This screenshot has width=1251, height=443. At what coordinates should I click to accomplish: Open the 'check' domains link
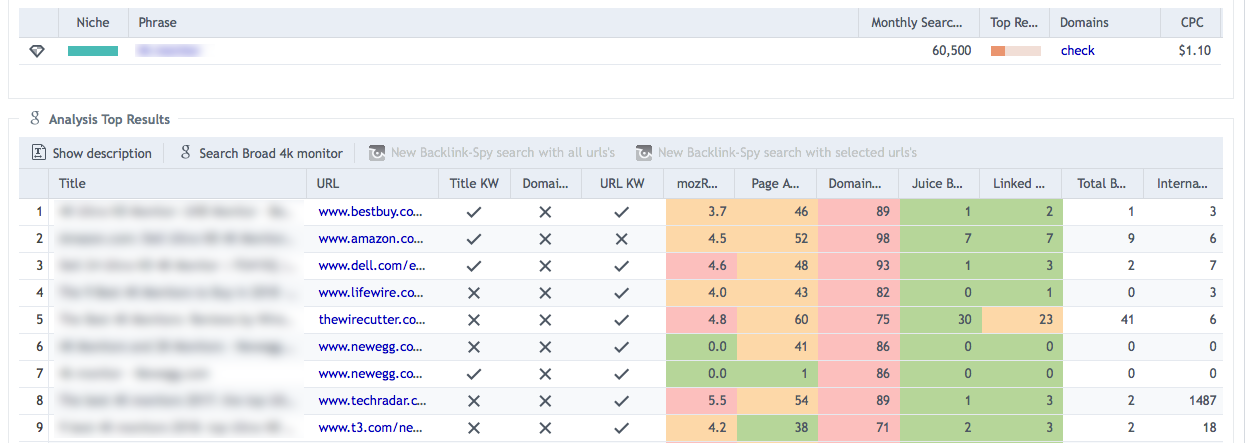tap(1077, 51)
